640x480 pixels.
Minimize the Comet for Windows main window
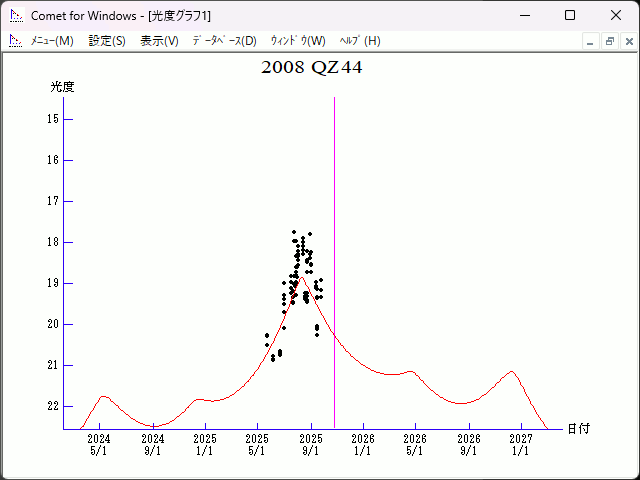tap(524, 15)
